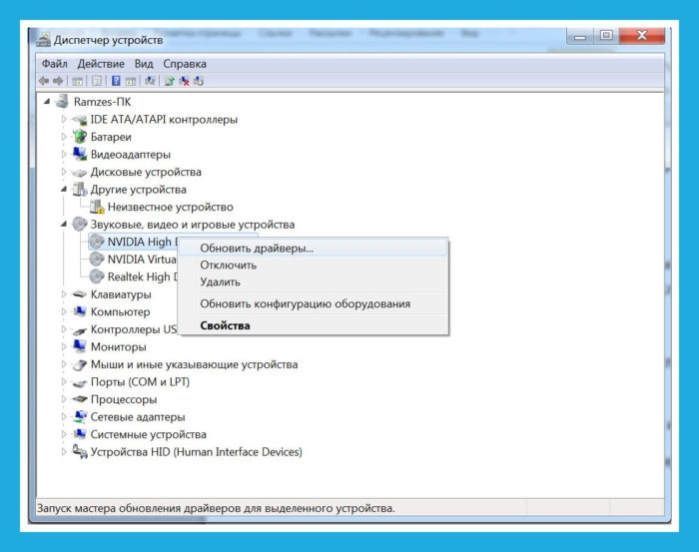Click the Forward arrow in toolbar
Viewport: 699px width, 552px height.
pos(58,81)
